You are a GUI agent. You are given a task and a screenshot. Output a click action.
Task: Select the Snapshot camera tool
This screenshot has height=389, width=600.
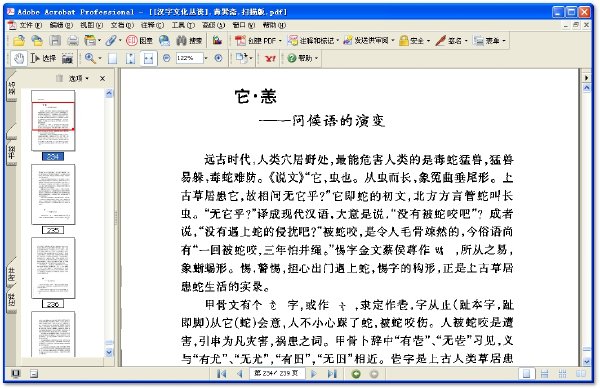pos(67,58)
